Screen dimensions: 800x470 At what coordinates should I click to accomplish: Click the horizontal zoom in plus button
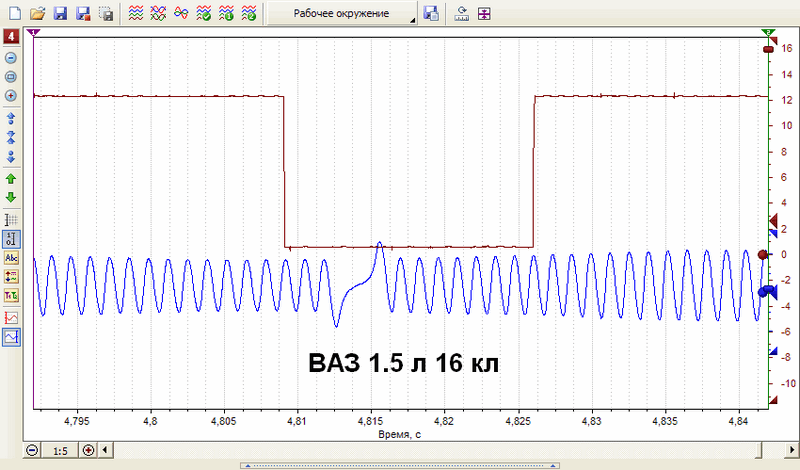[x=89, y=451]
